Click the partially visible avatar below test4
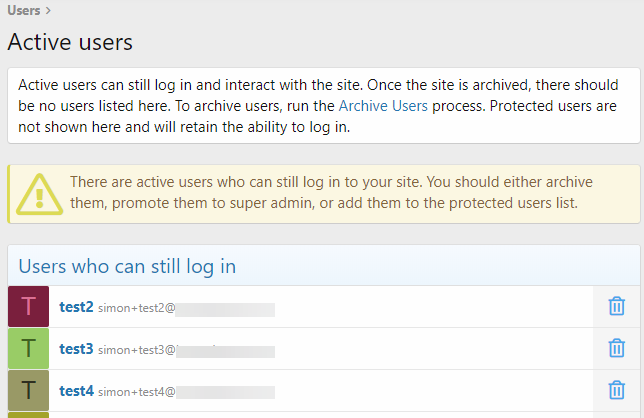Viewport: 644px width, 418px height. pyautogui.click(x=28, y=415)
